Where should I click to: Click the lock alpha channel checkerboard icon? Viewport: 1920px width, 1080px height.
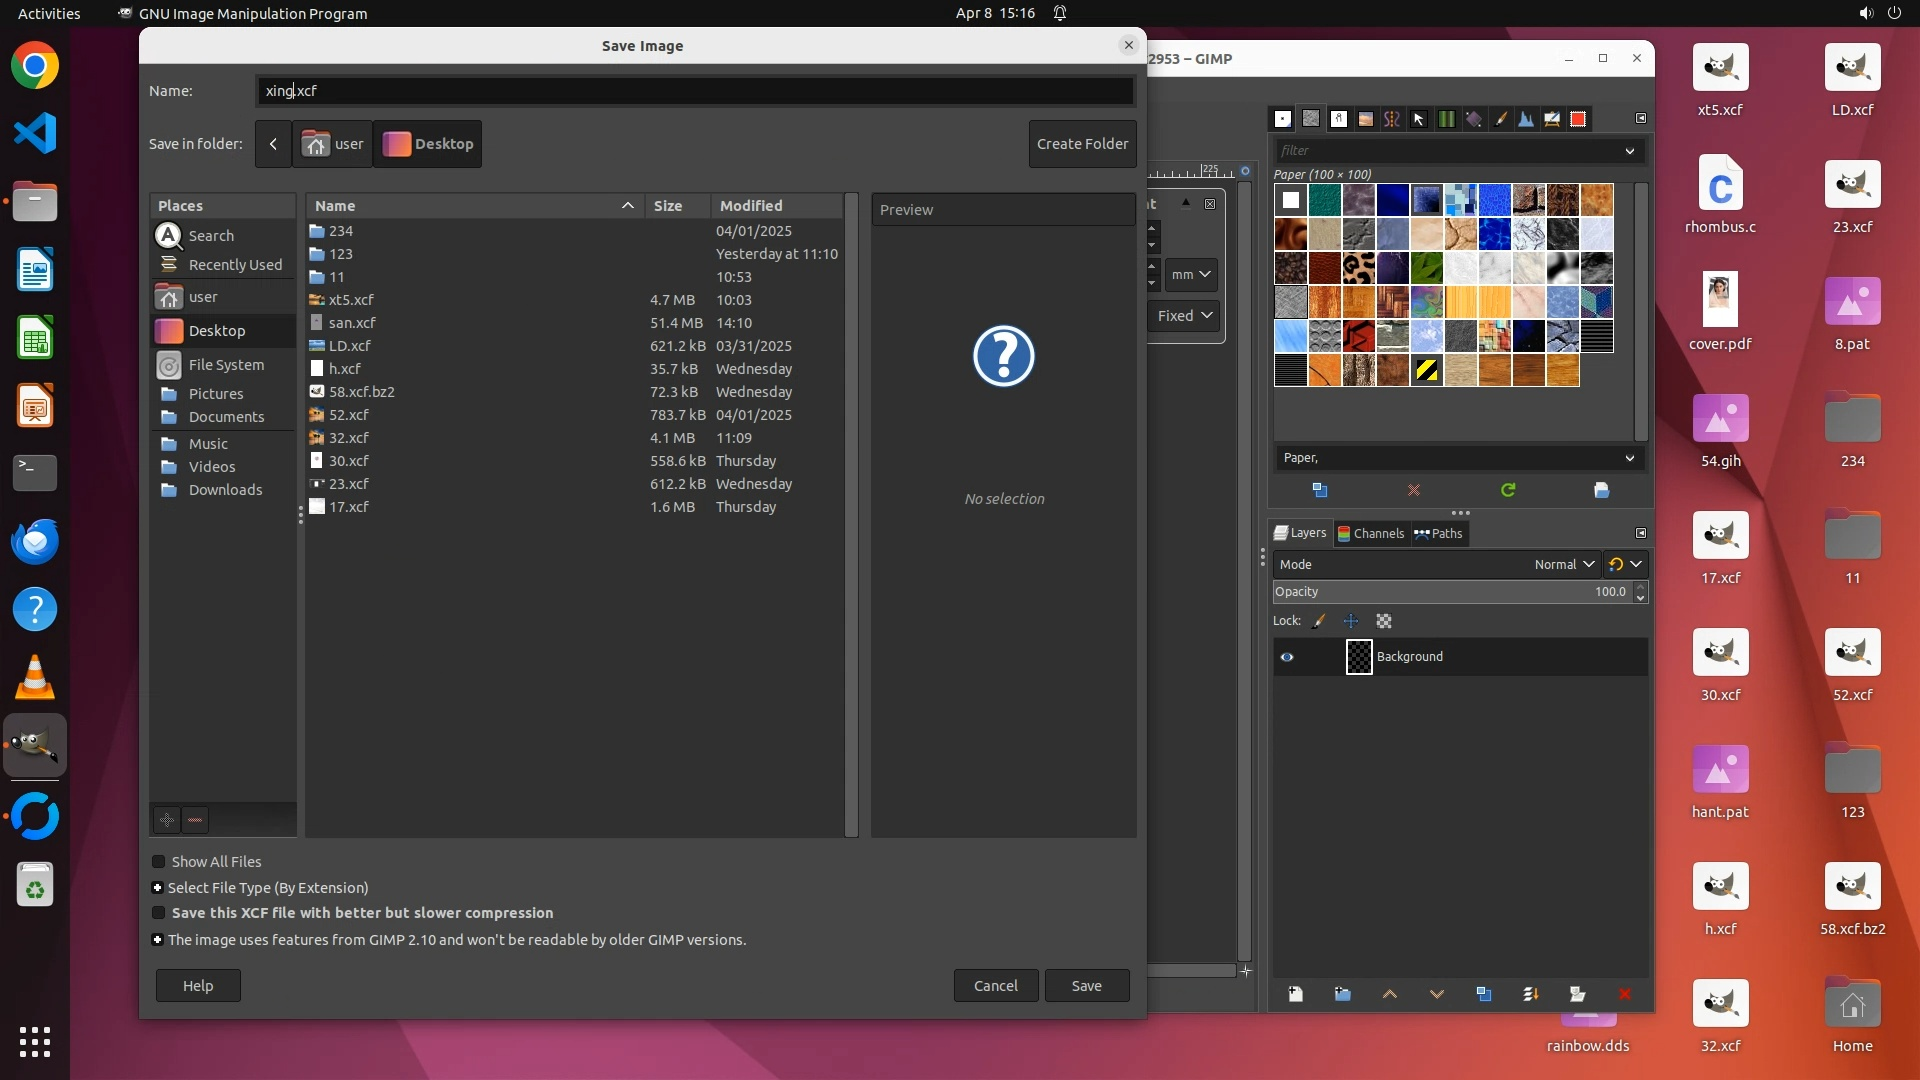[1384, 621]
